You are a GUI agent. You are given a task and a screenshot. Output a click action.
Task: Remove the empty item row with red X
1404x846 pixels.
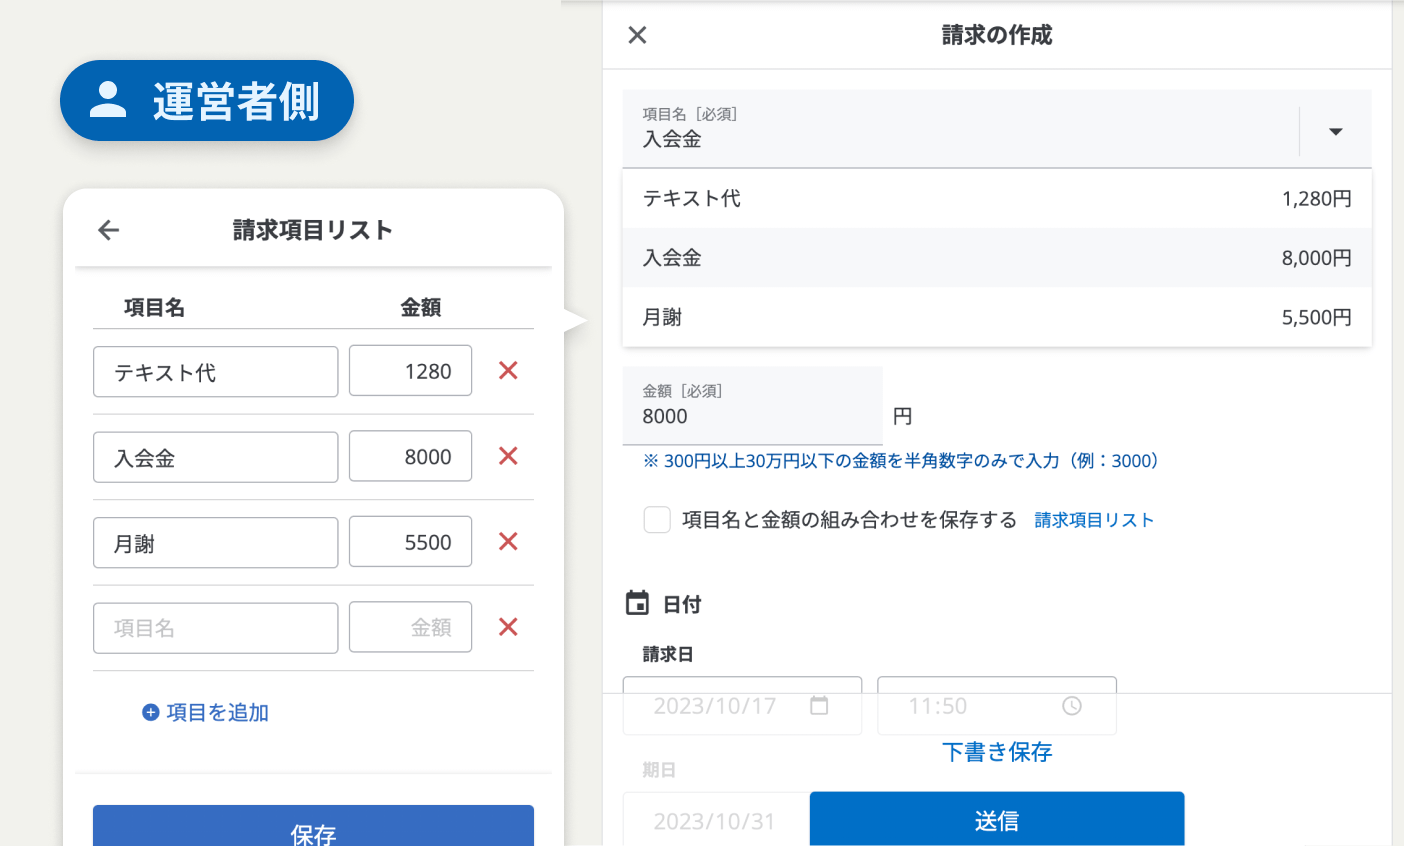508,627
